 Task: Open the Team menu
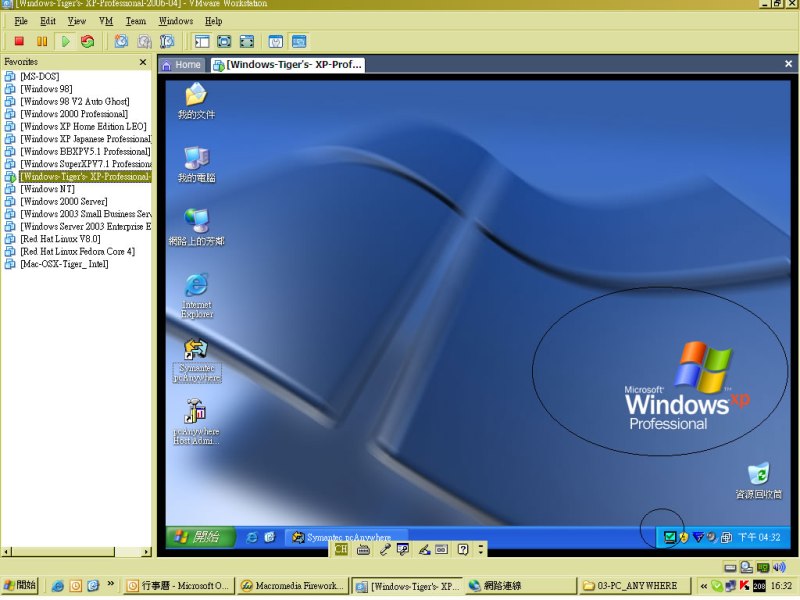136,21
